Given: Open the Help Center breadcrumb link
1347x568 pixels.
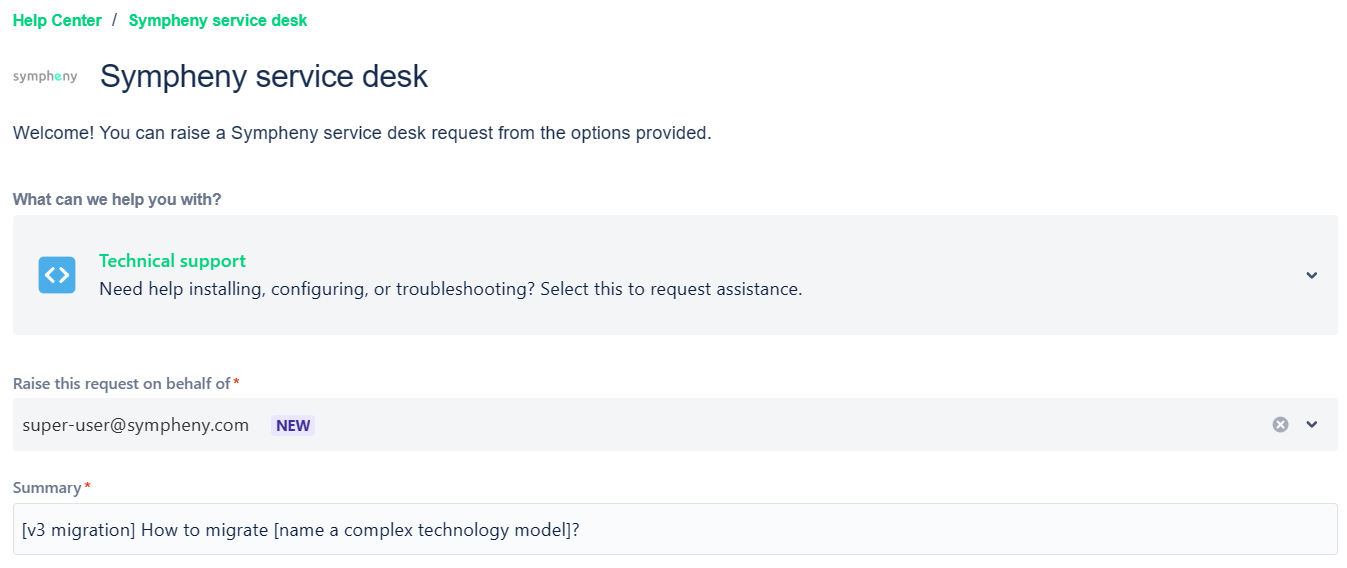Looking at the screenshot, I should pyautogui.click(x=57, y=20).
